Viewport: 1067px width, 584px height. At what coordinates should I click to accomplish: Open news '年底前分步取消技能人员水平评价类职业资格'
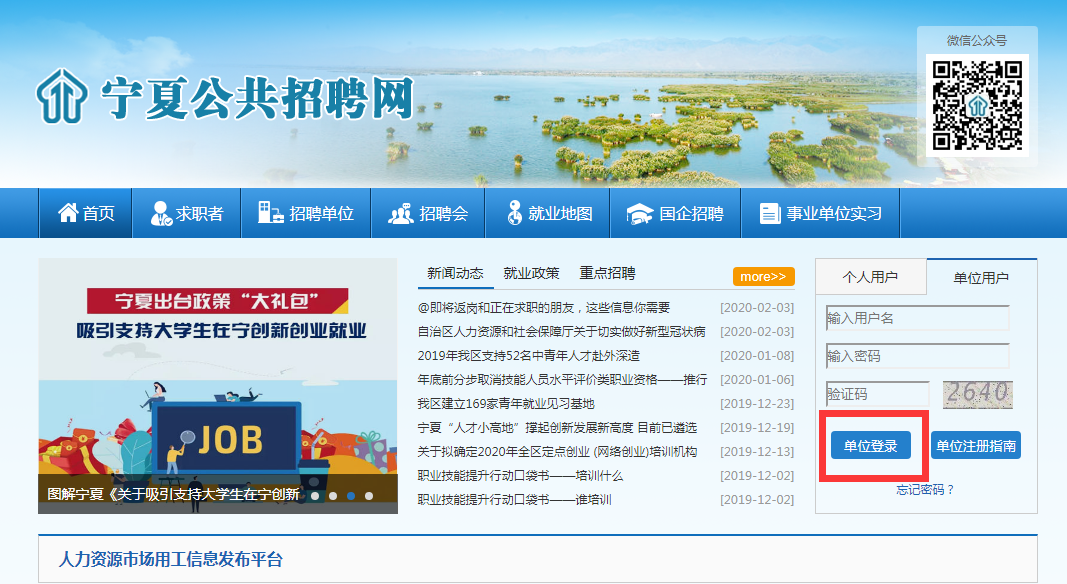562,379
